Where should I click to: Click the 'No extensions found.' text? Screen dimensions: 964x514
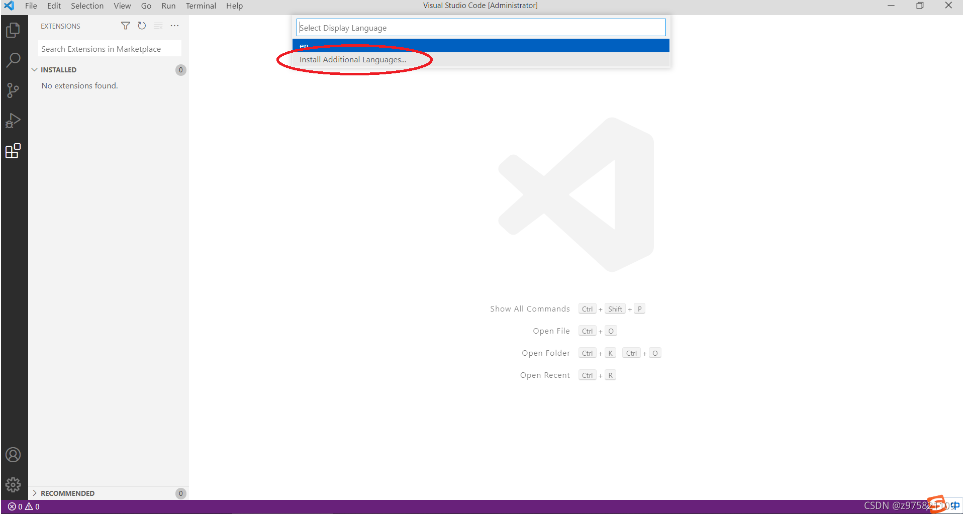pos(79,86)
